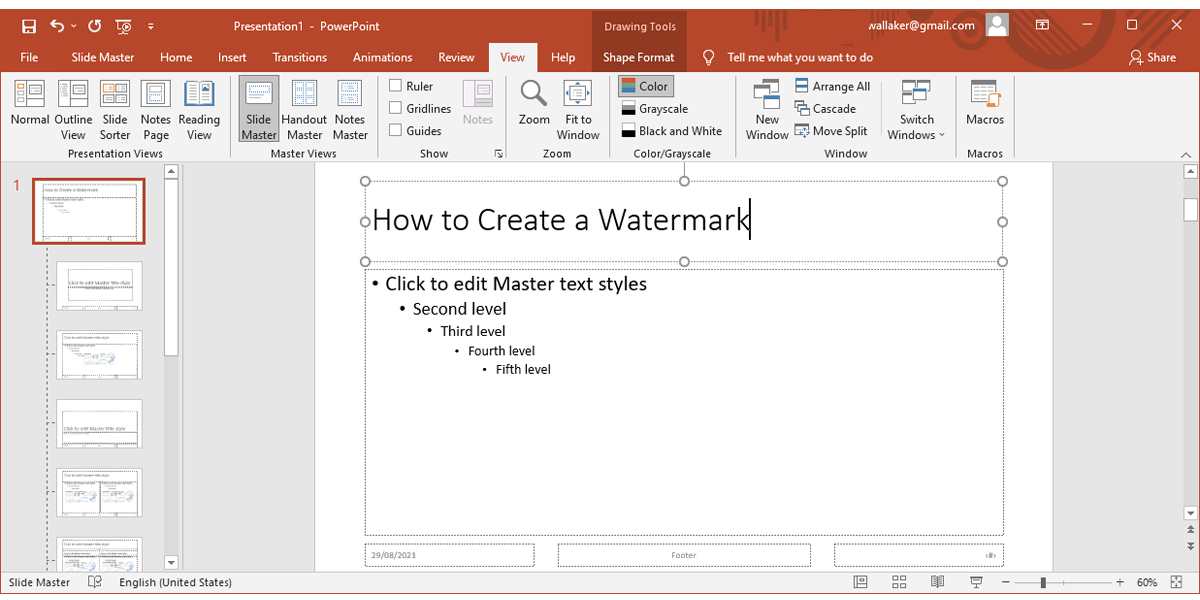This screenshot has width=1200, height=600.
Task: Enable the Guides option
Action: coord(394,130)
